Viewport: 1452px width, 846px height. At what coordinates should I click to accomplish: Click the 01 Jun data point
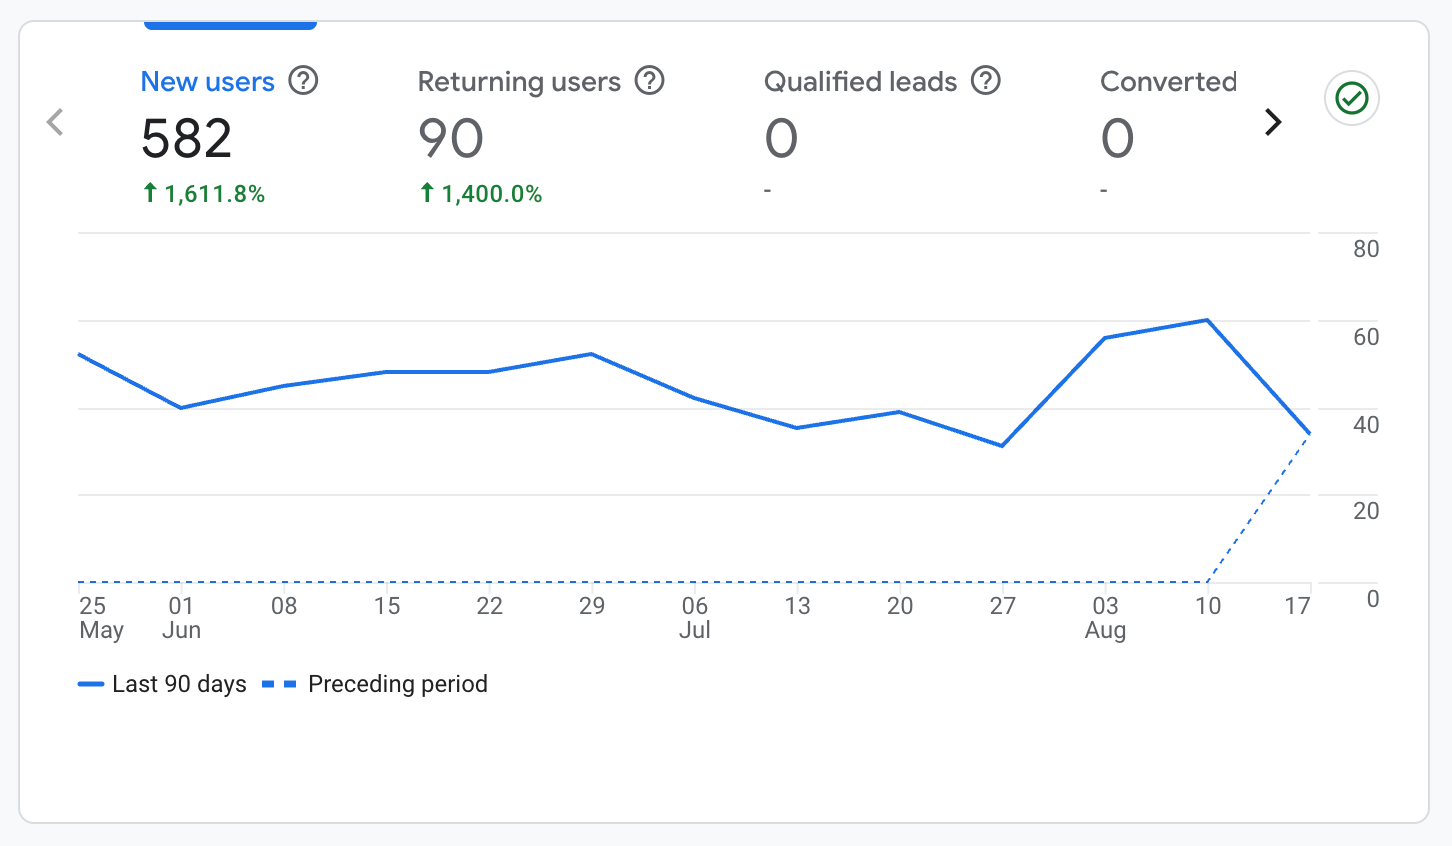181,408
